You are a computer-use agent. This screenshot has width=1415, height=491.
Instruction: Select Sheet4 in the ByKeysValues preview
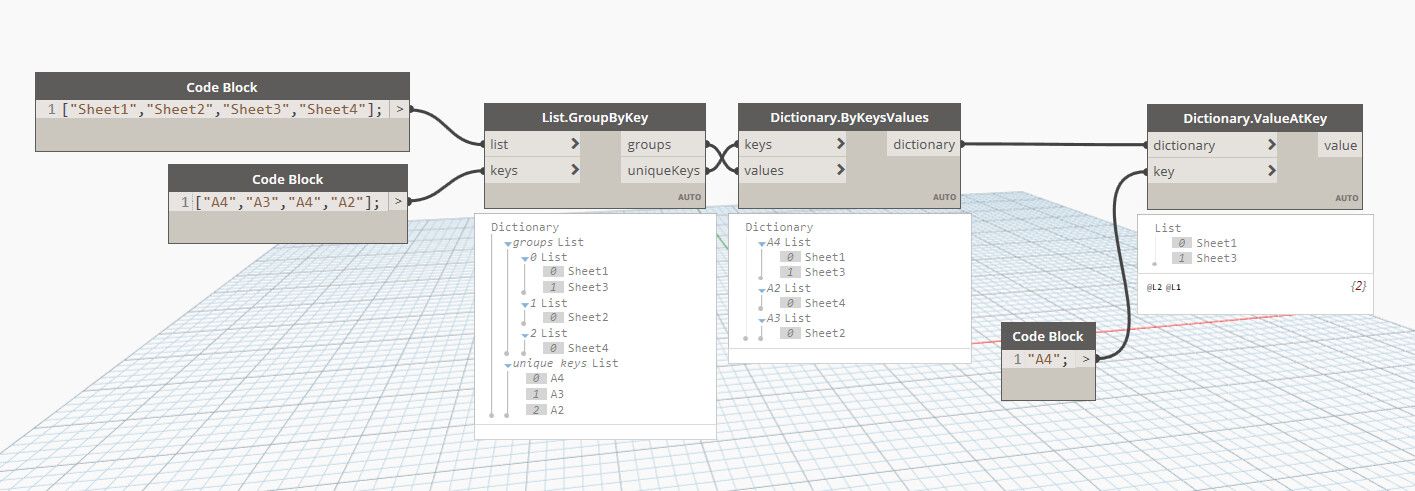coord(825,303)
